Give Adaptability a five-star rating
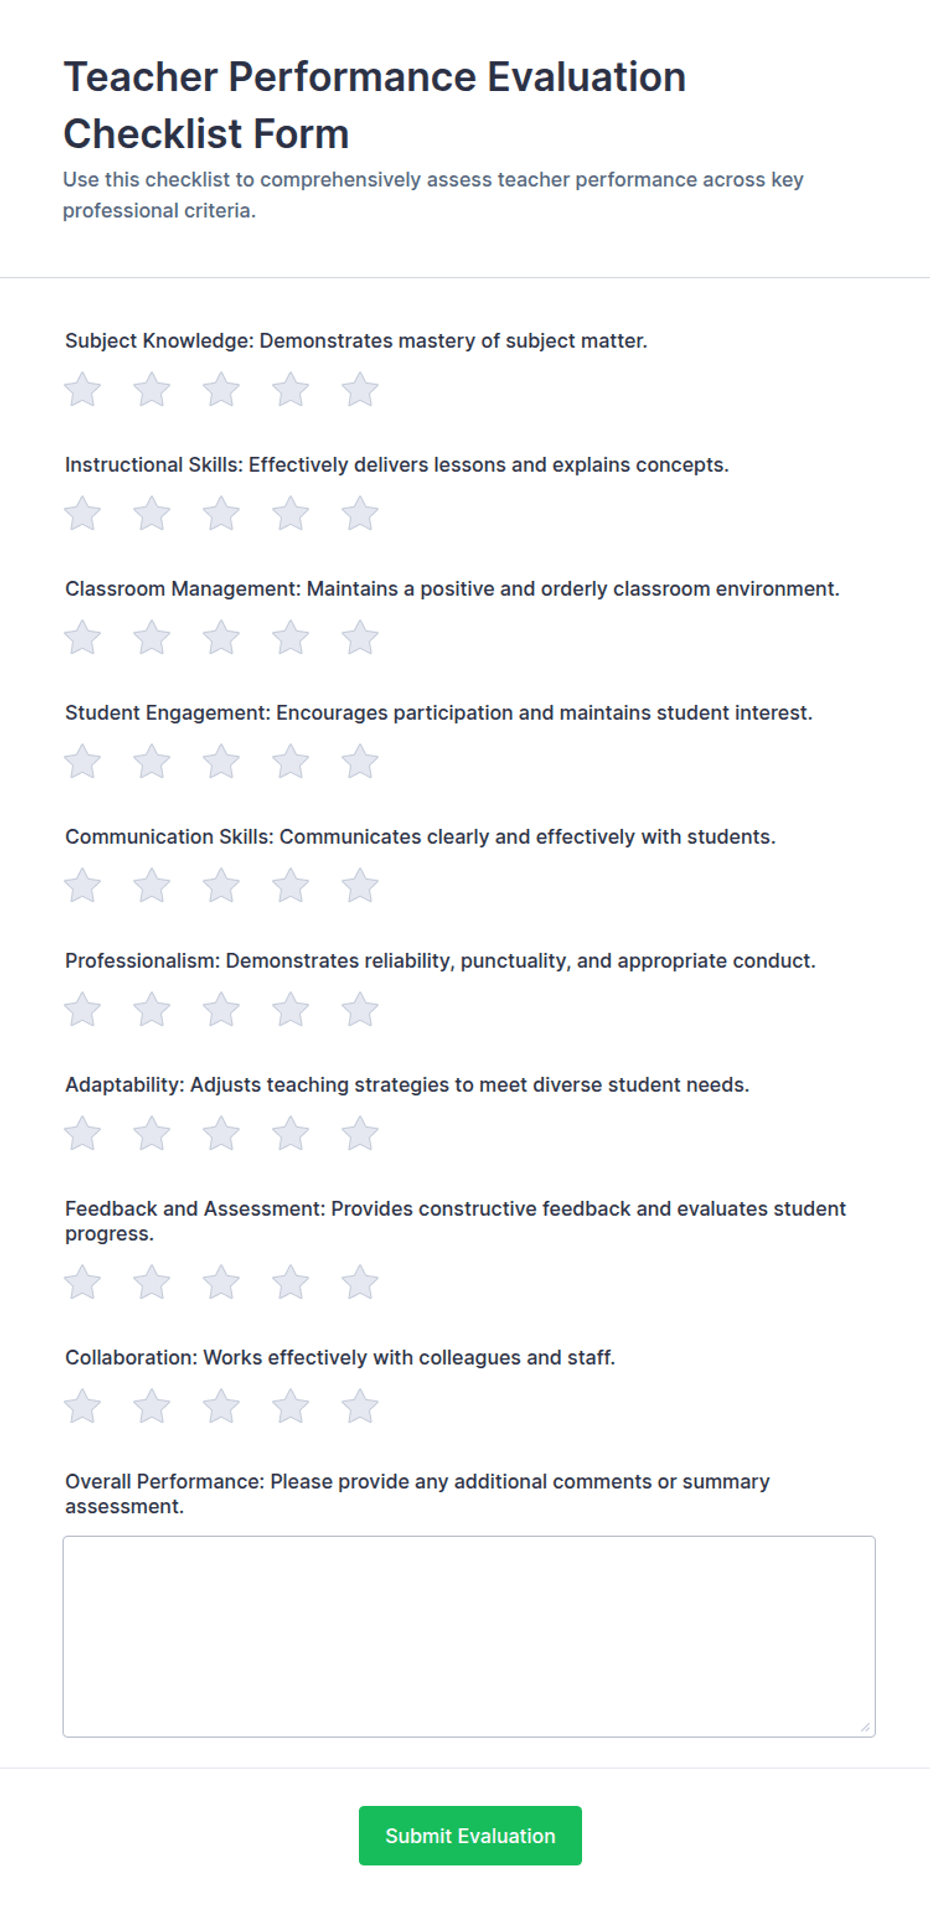The image size is (930, 1915). tap(360, 1134)
